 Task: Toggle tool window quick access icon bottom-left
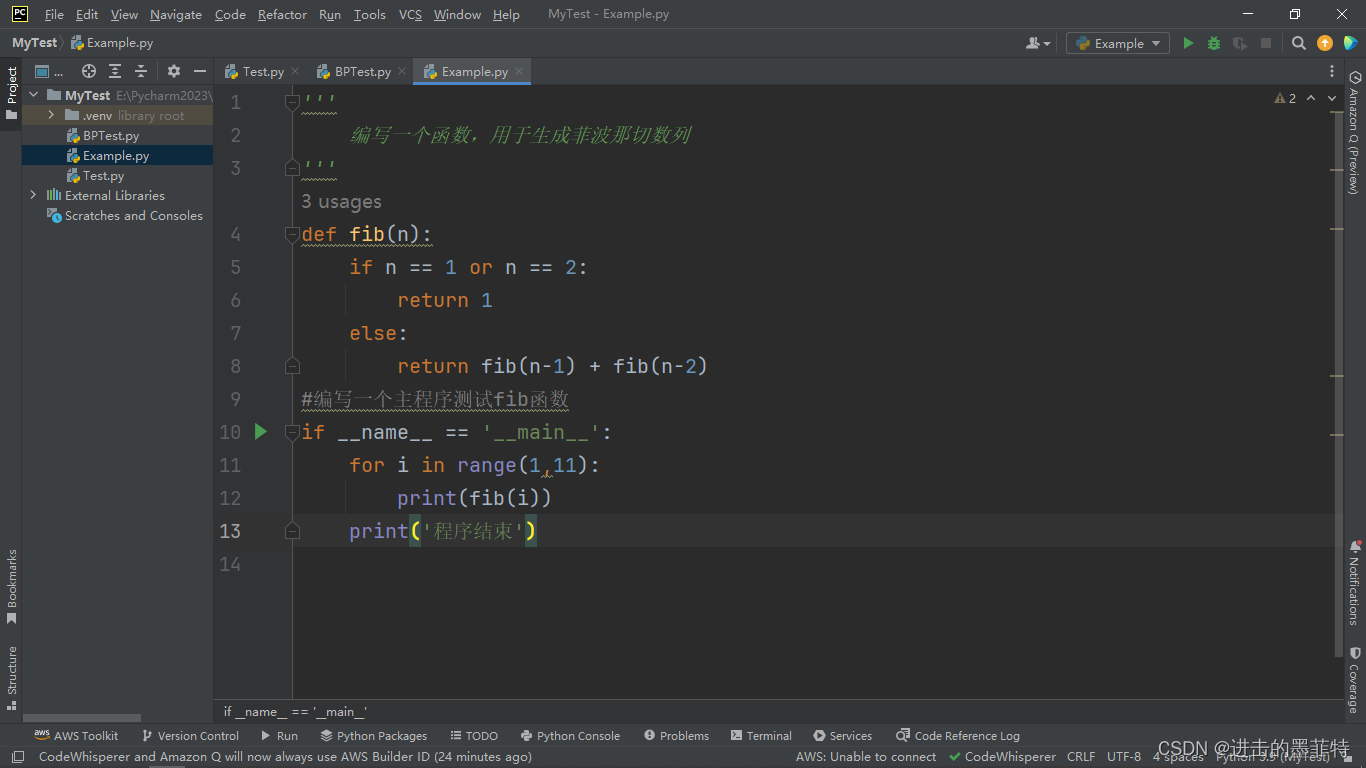[17, 757]
